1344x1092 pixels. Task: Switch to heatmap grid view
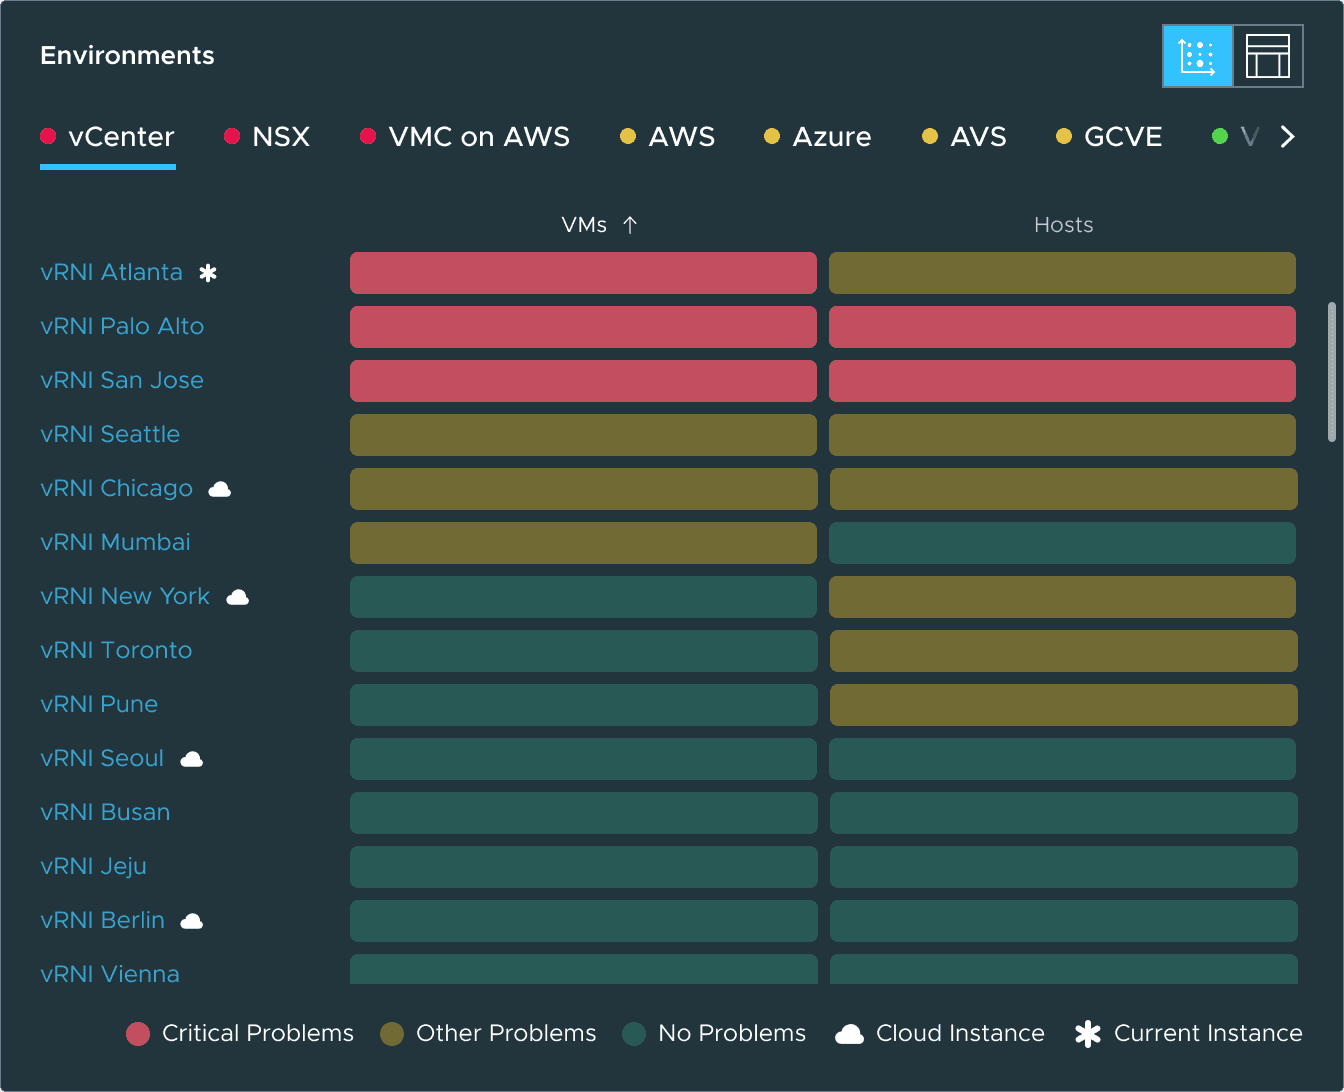click(1197, 56)
